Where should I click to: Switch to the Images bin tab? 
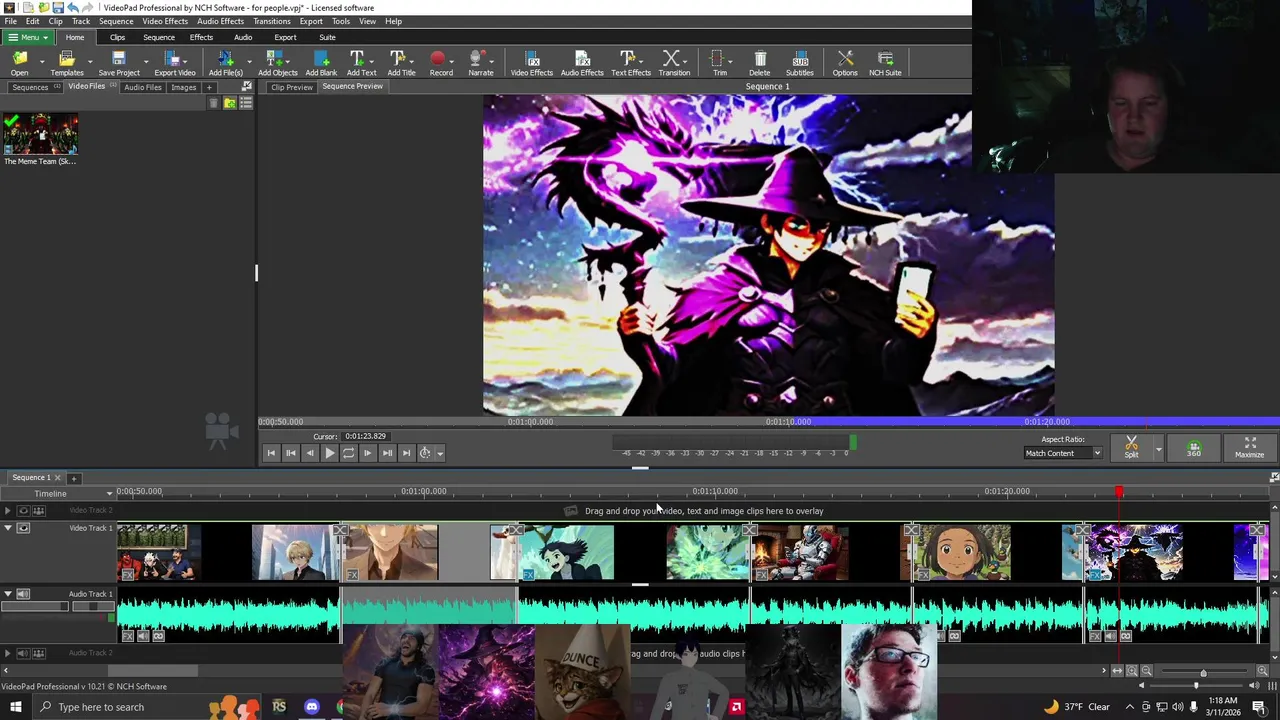pyautogui.click(x=184, y=87)
